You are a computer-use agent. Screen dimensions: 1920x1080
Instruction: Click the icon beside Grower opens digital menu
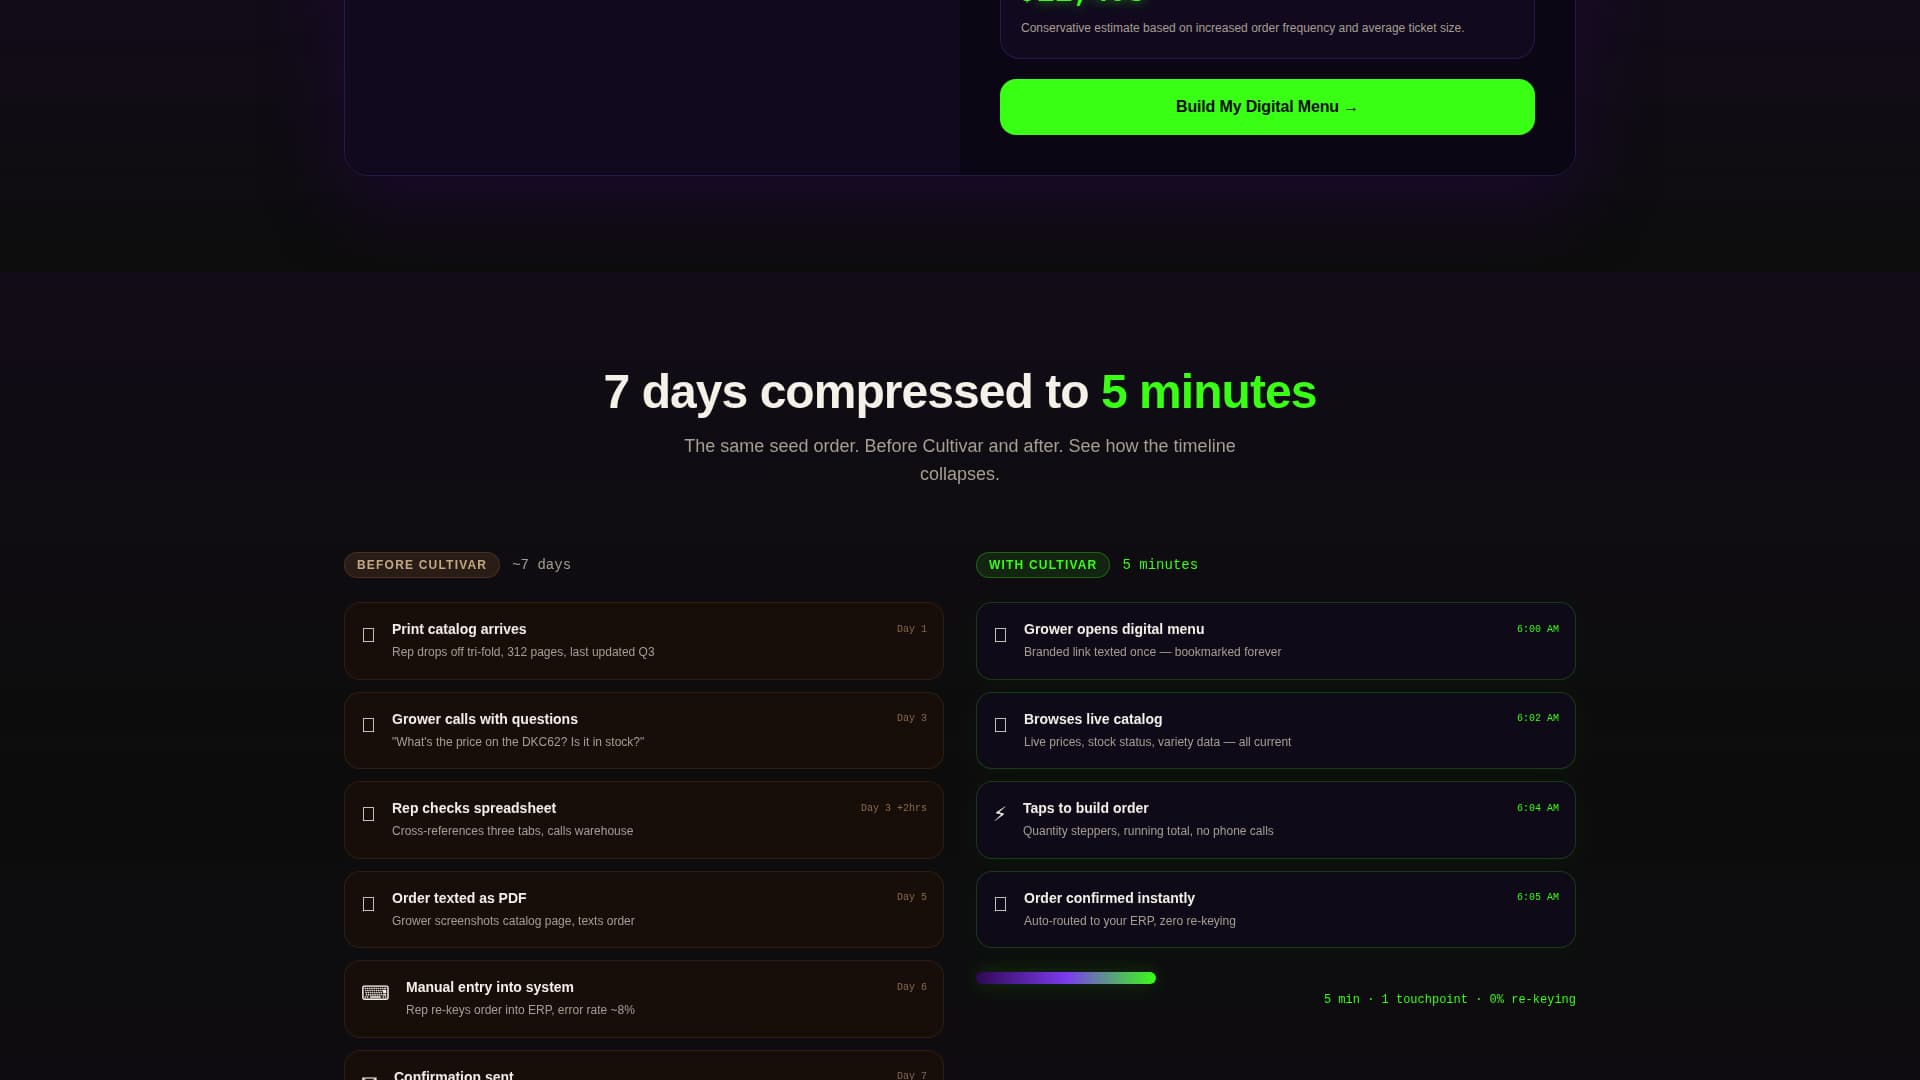click(1000, 635)
